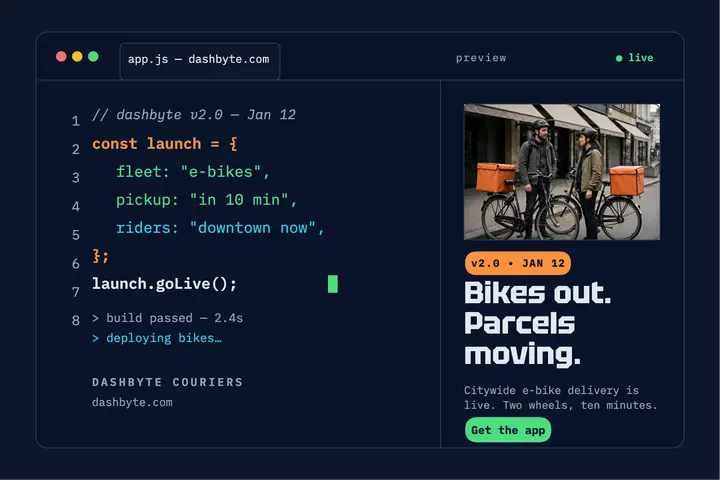This screenshot has width=720, height=480.
Task: Click line number 8 in the gutter
Action: (76, 320)
